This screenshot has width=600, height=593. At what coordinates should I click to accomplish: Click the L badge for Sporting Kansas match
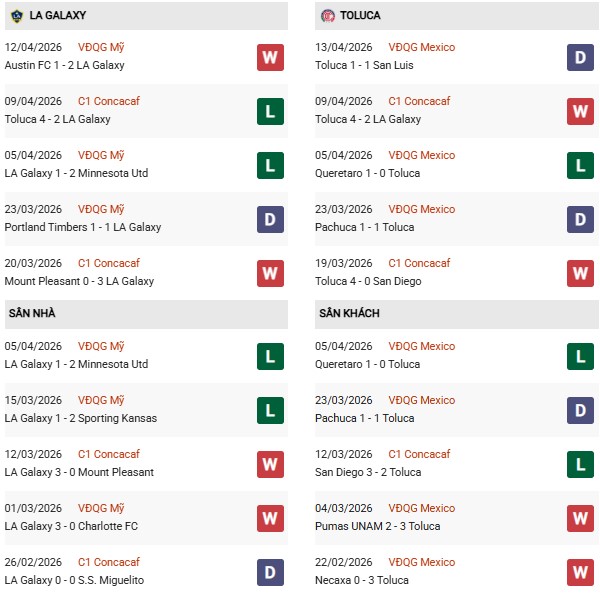coord(270,410)
